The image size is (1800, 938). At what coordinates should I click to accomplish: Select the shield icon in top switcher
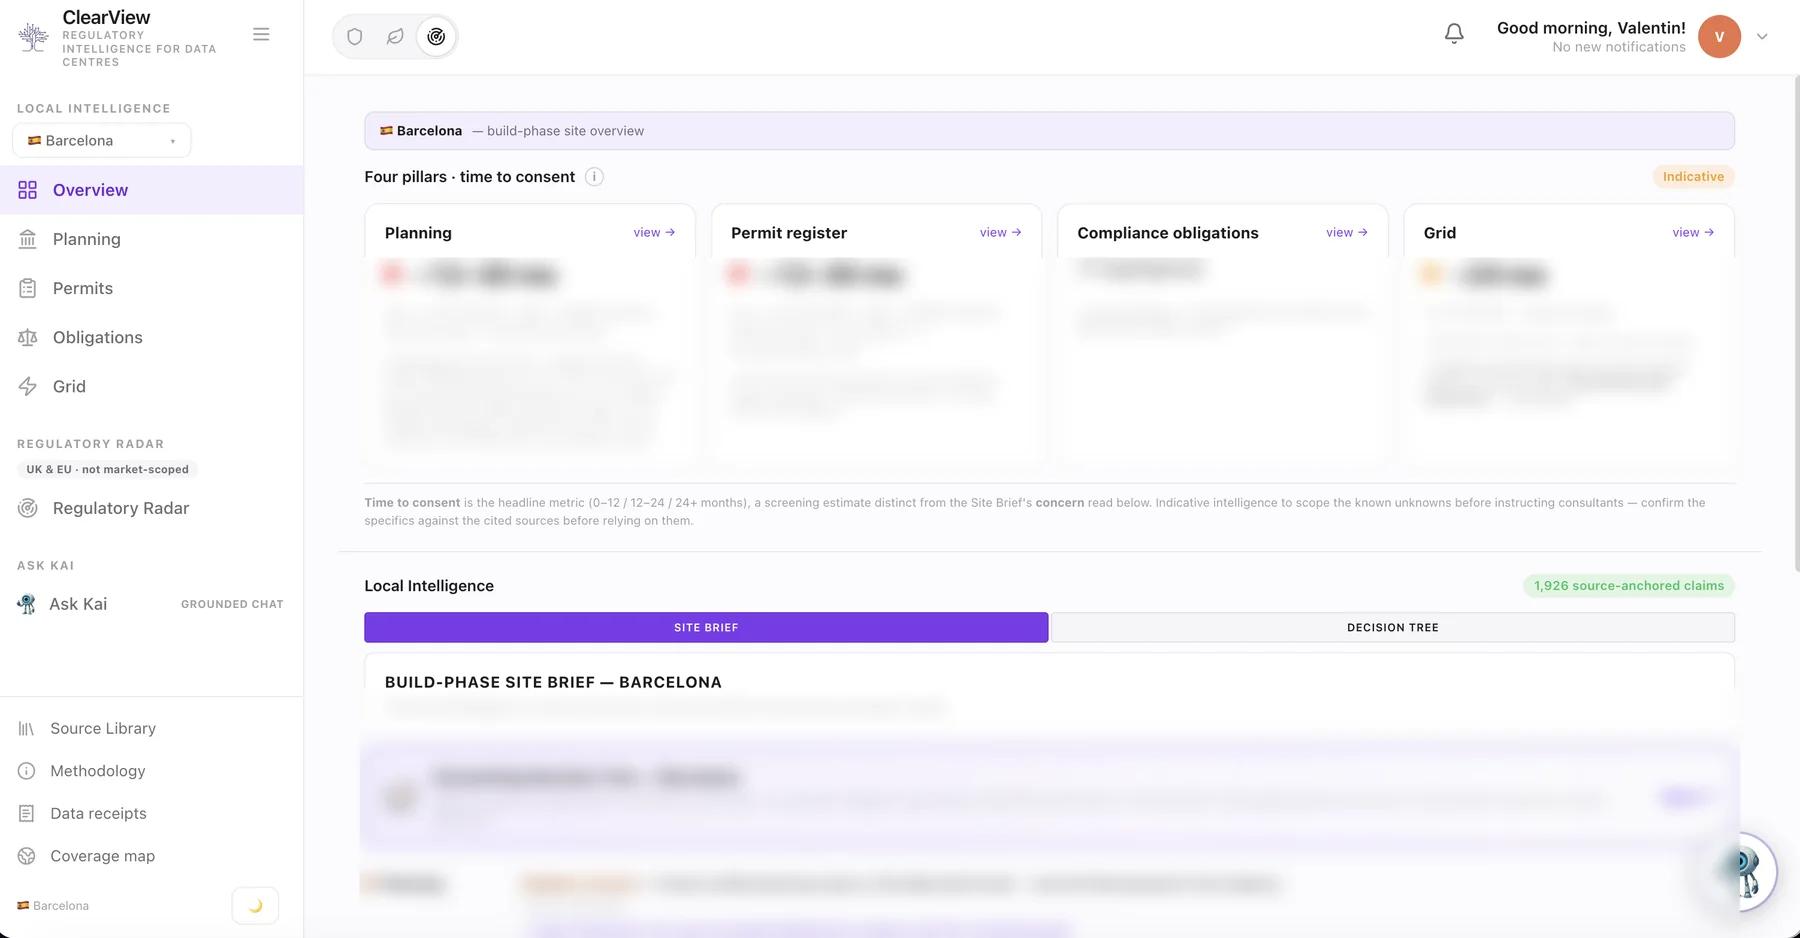(355, 37)
